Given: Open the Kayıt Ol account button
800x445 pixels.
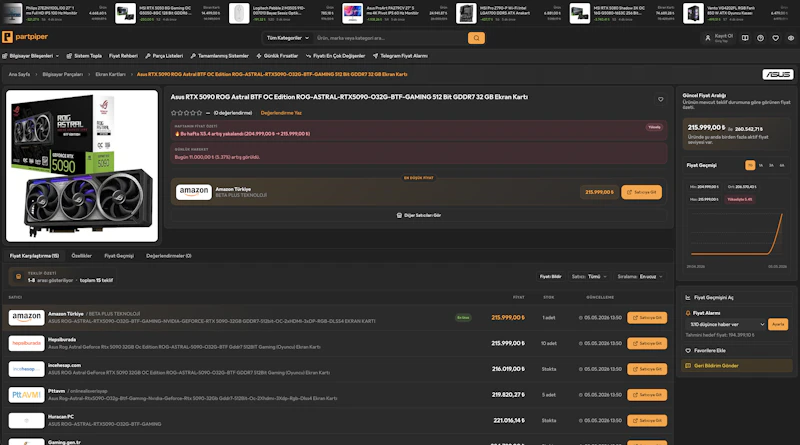Looking at the screenshot, I should [x=719, y=38].
